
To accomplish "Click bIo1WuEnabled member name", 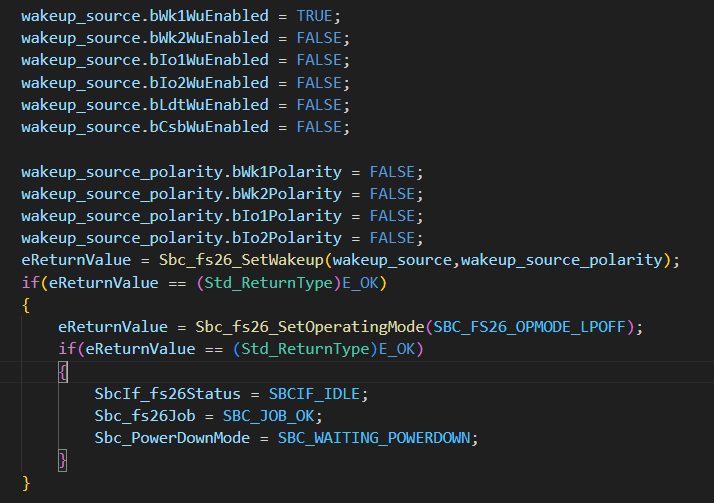I will (x=209, y=60).
